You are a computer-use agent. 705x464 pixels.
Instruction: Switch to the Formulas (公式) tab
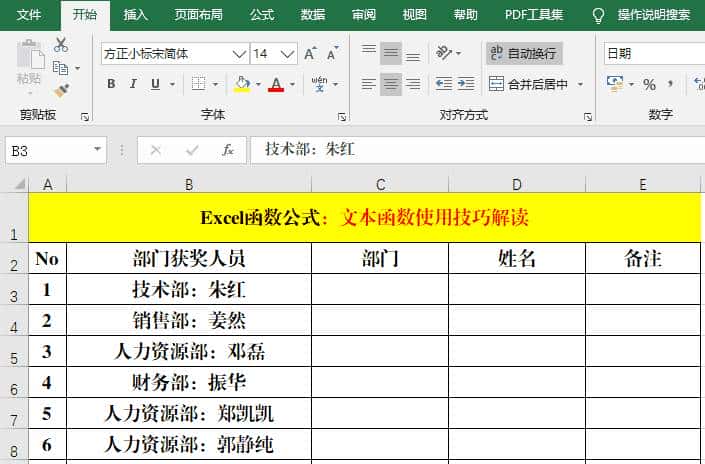(x=262, y=15)
